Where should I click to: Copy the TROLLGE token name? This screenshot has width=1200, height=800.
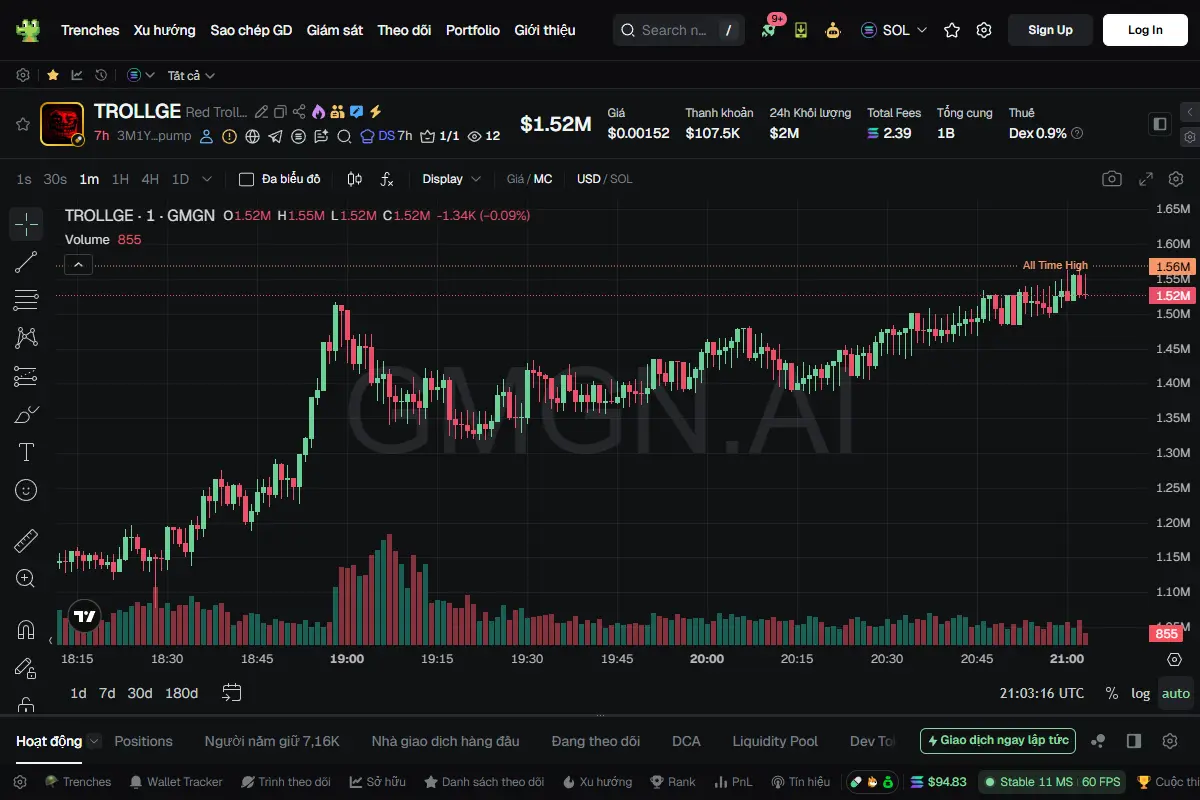[x=280, y=112]
